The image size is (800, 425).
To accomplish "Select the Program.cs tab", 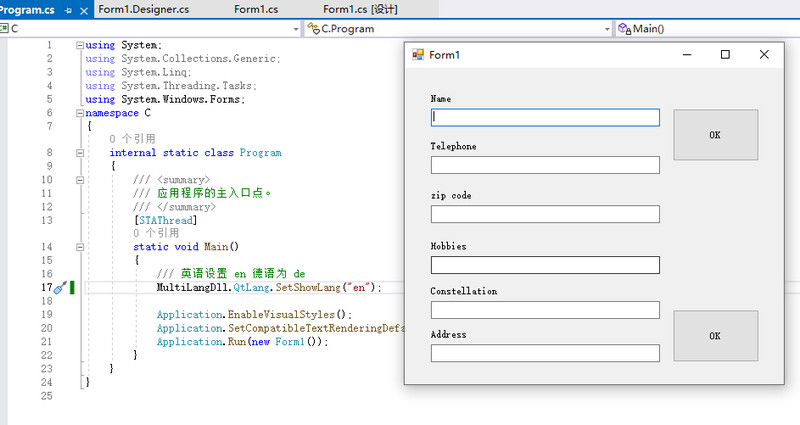I will [x=27, y=10].
